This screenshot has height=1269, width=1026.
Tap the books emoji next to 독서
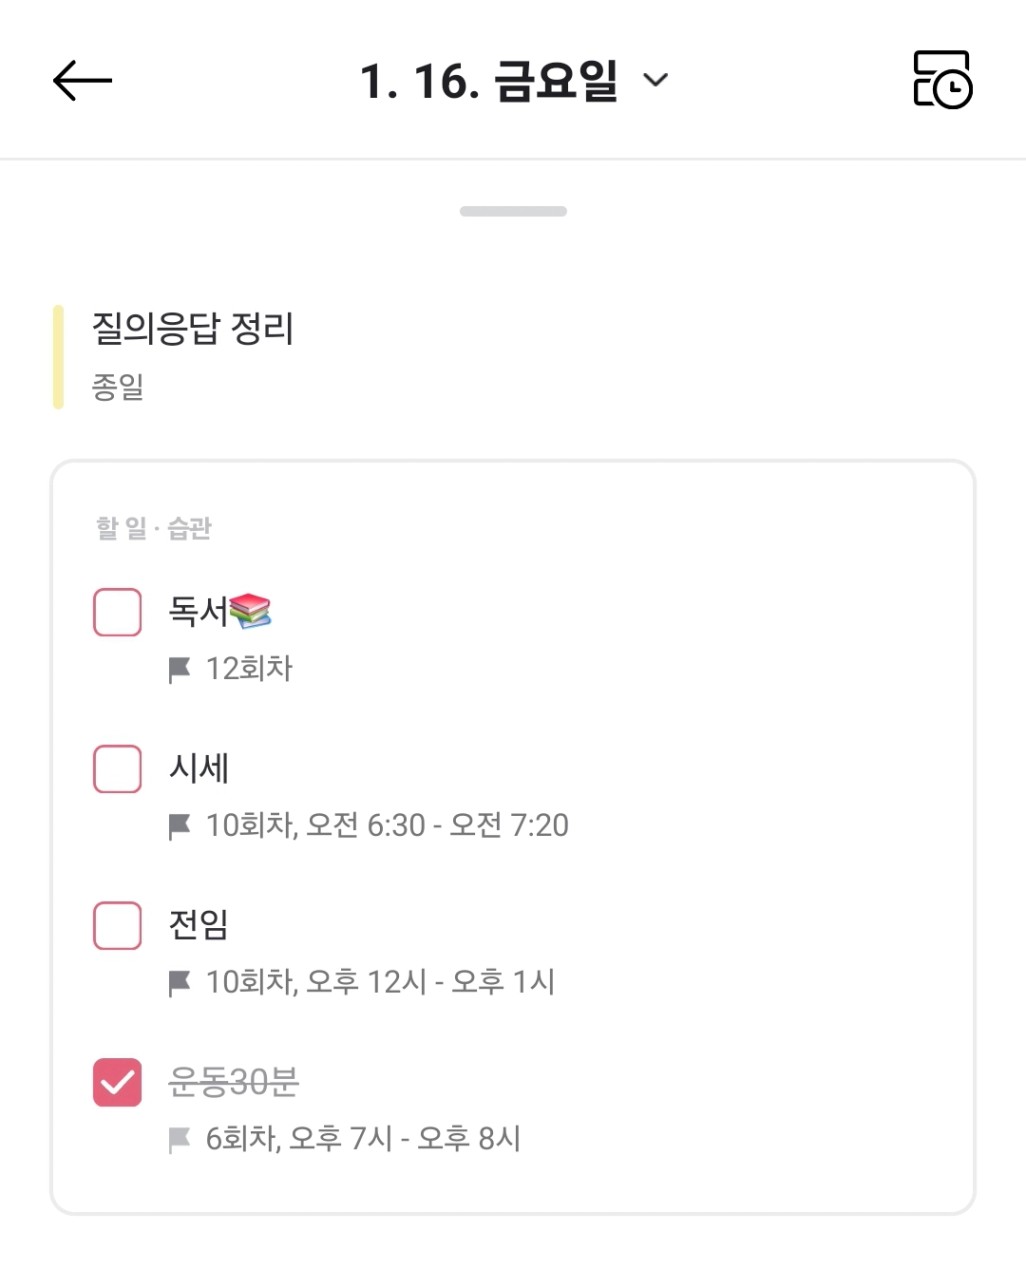pyautogui.click(x=250, y=610)
